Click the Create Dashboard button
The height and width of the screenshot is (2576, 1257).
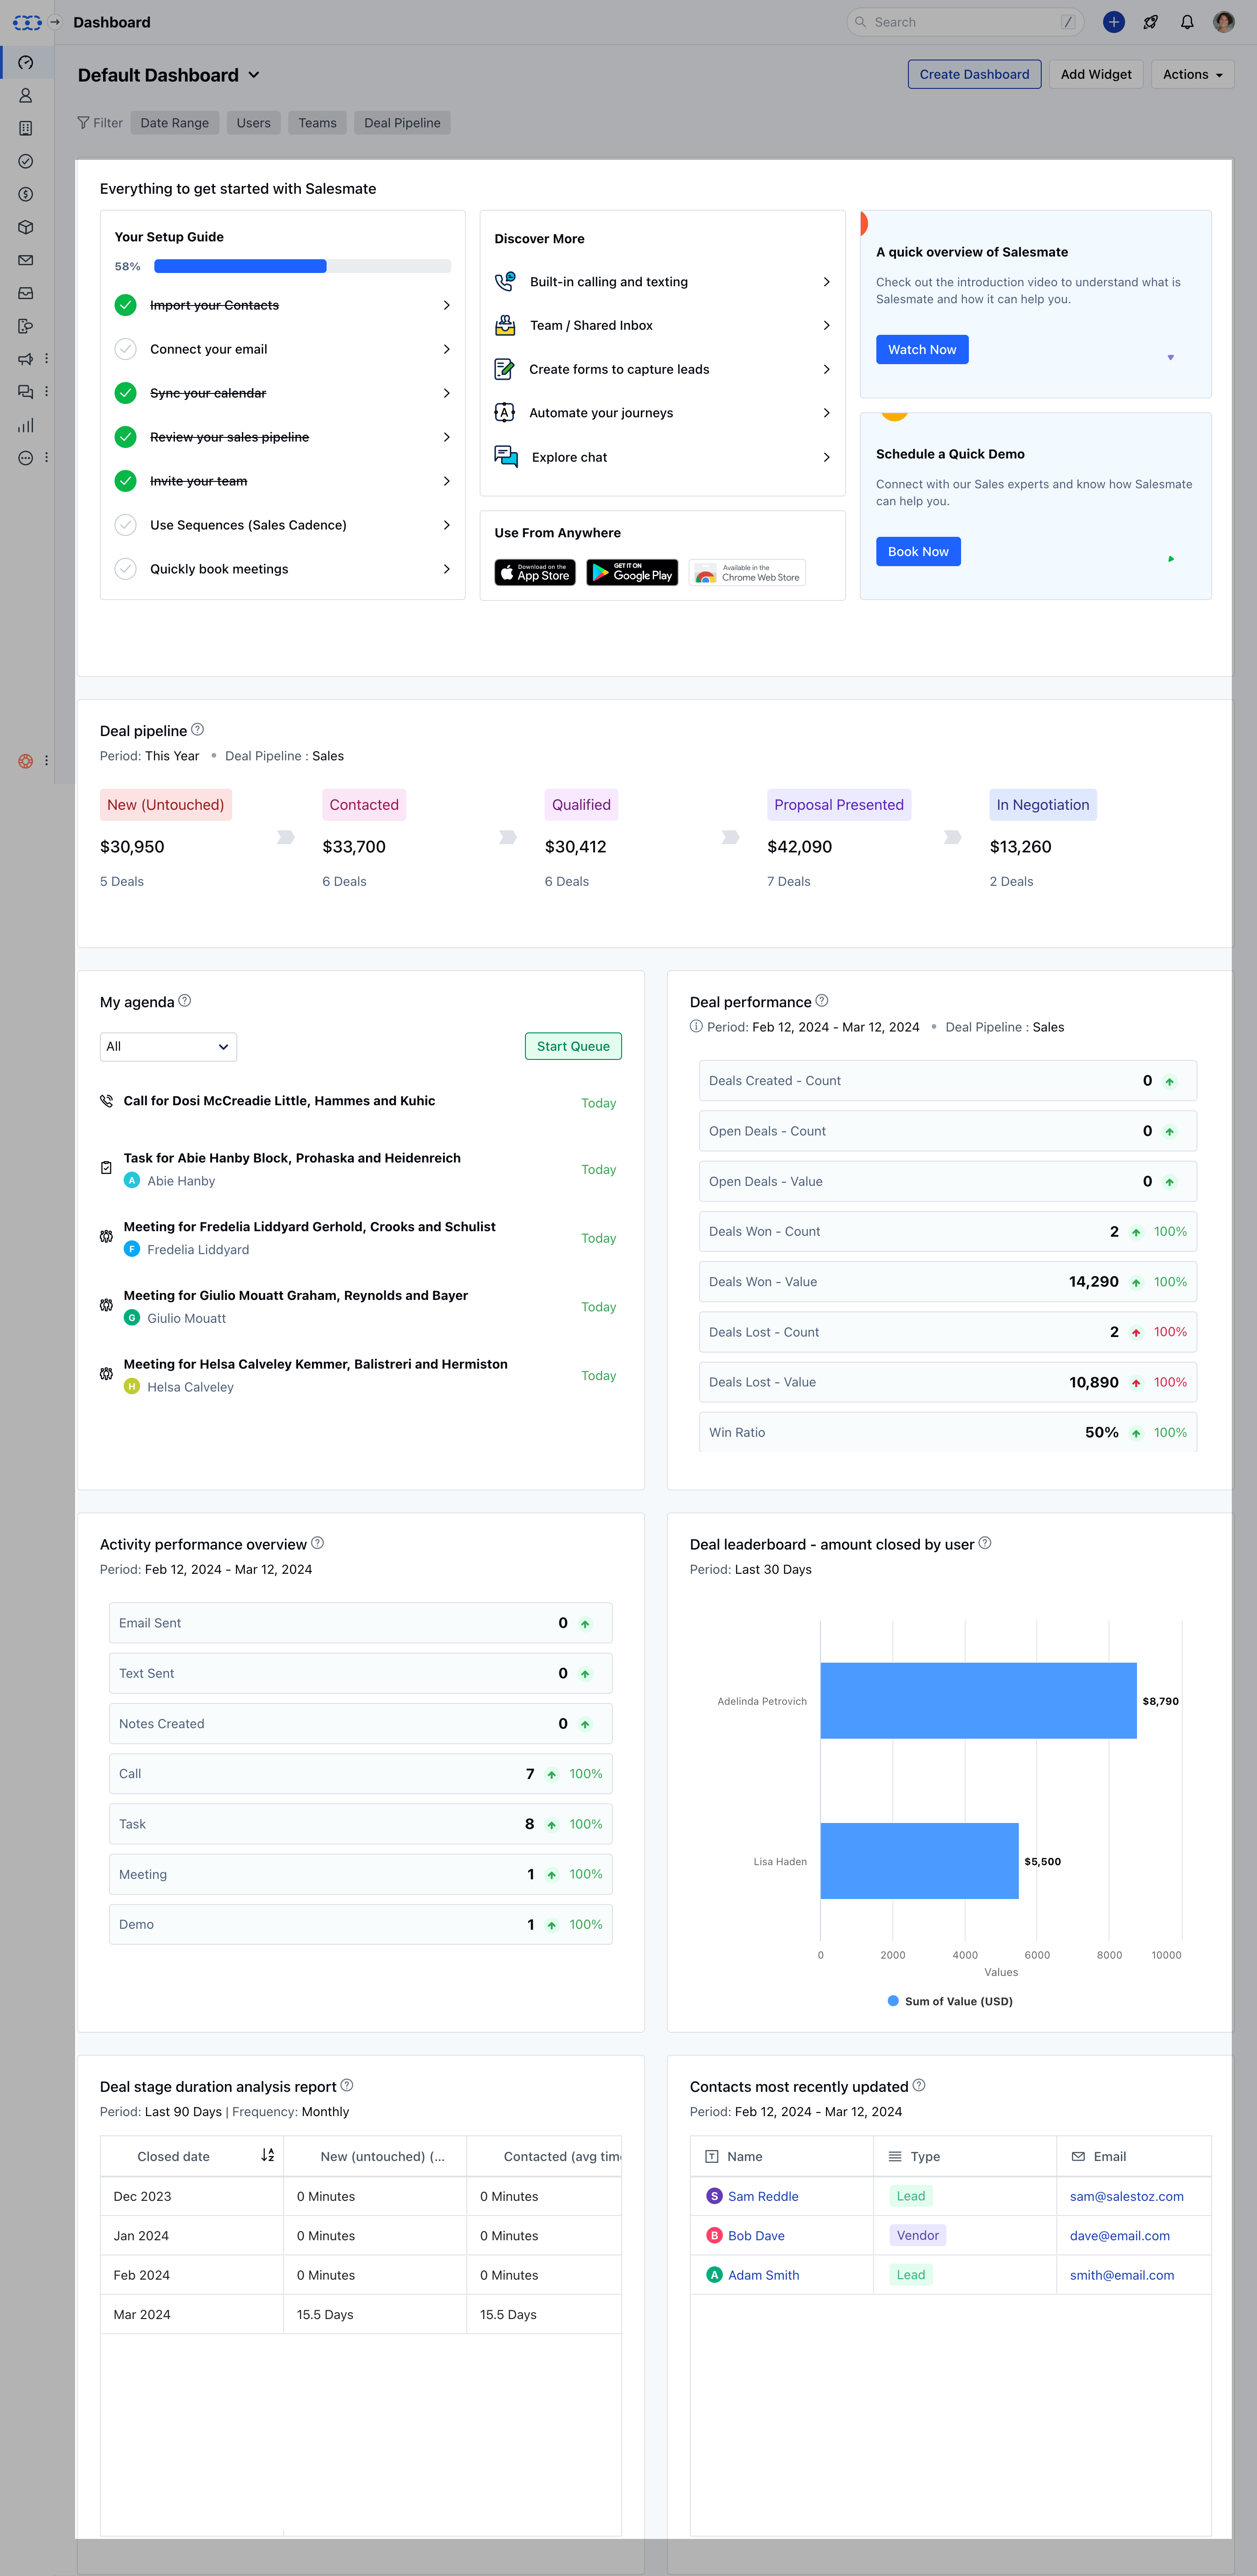click(x=974, y=74)
